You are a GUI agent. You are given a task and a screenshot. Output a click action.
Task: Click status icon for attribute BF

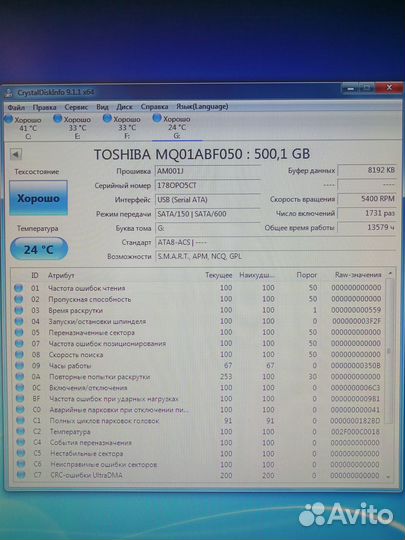tap(20, 399)
